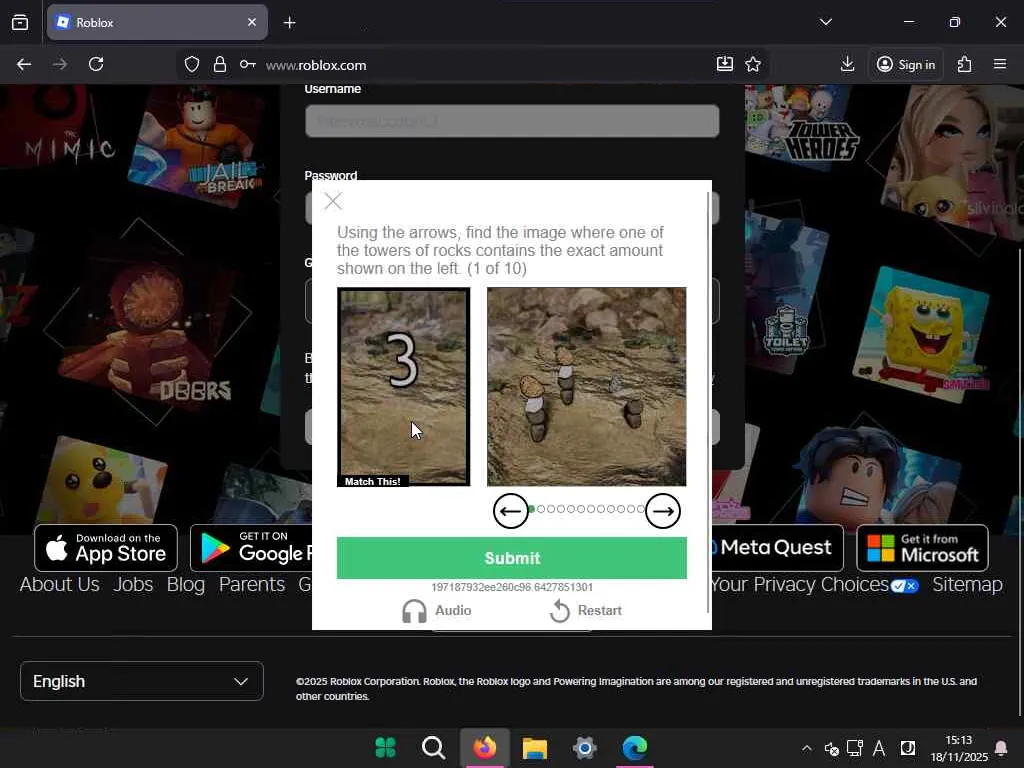Show next rock tower image with right arrow

pyautogui.click(x=663, y=511)
